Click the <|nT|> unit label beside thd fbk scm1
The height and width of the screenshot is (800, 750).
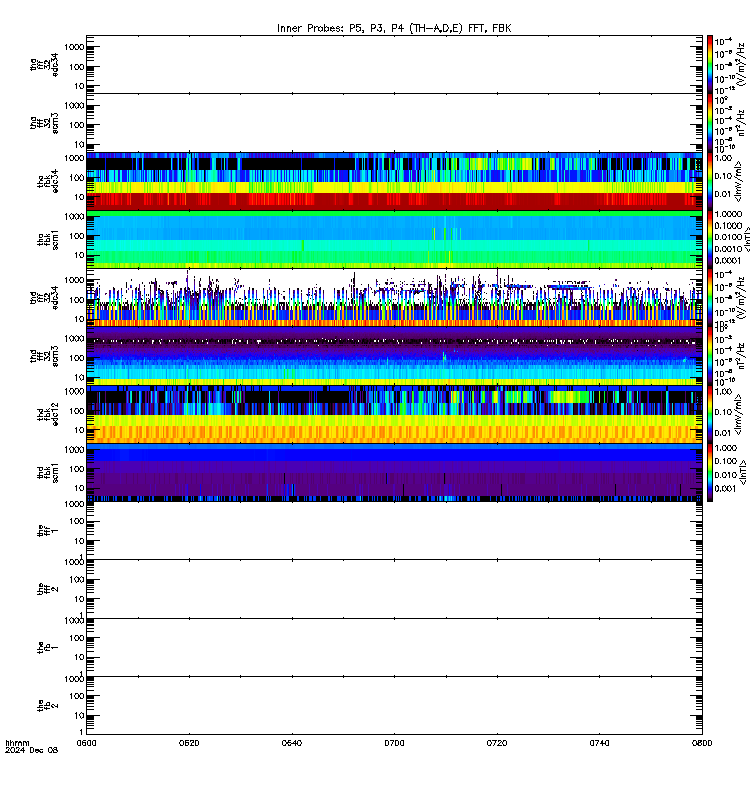pos(743,472)
